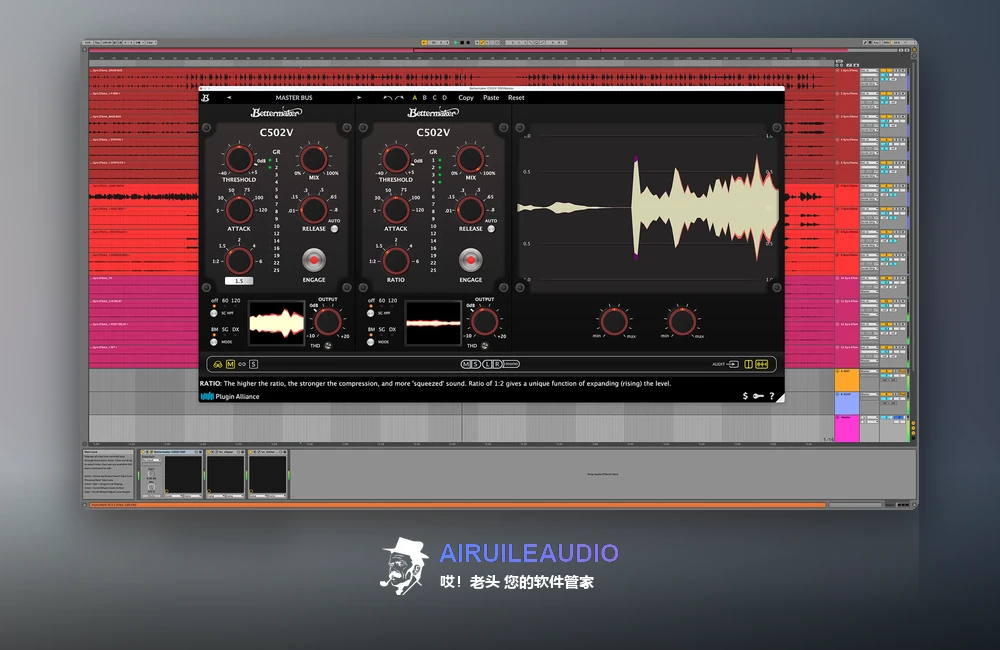
Task: Click the left unit SC HPF switch
Action: [x=214, y=313]
